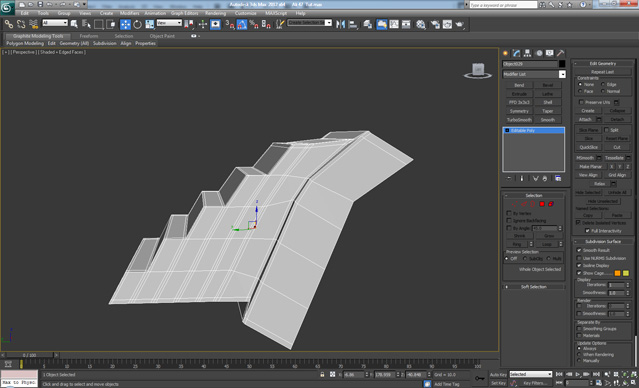Click the Mirror tool icon
Viewport: 639px width, 388px height.
340,24
